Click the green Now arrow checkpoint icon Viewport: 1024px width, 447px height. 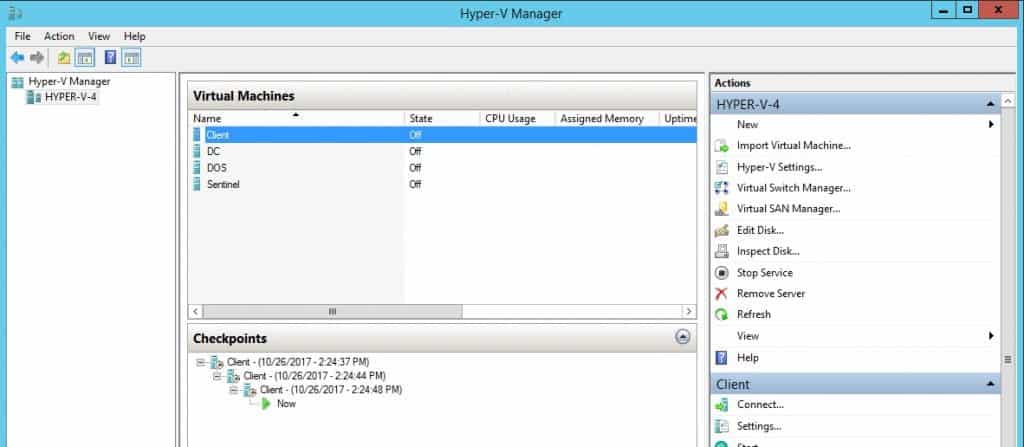tap(266, 404)
